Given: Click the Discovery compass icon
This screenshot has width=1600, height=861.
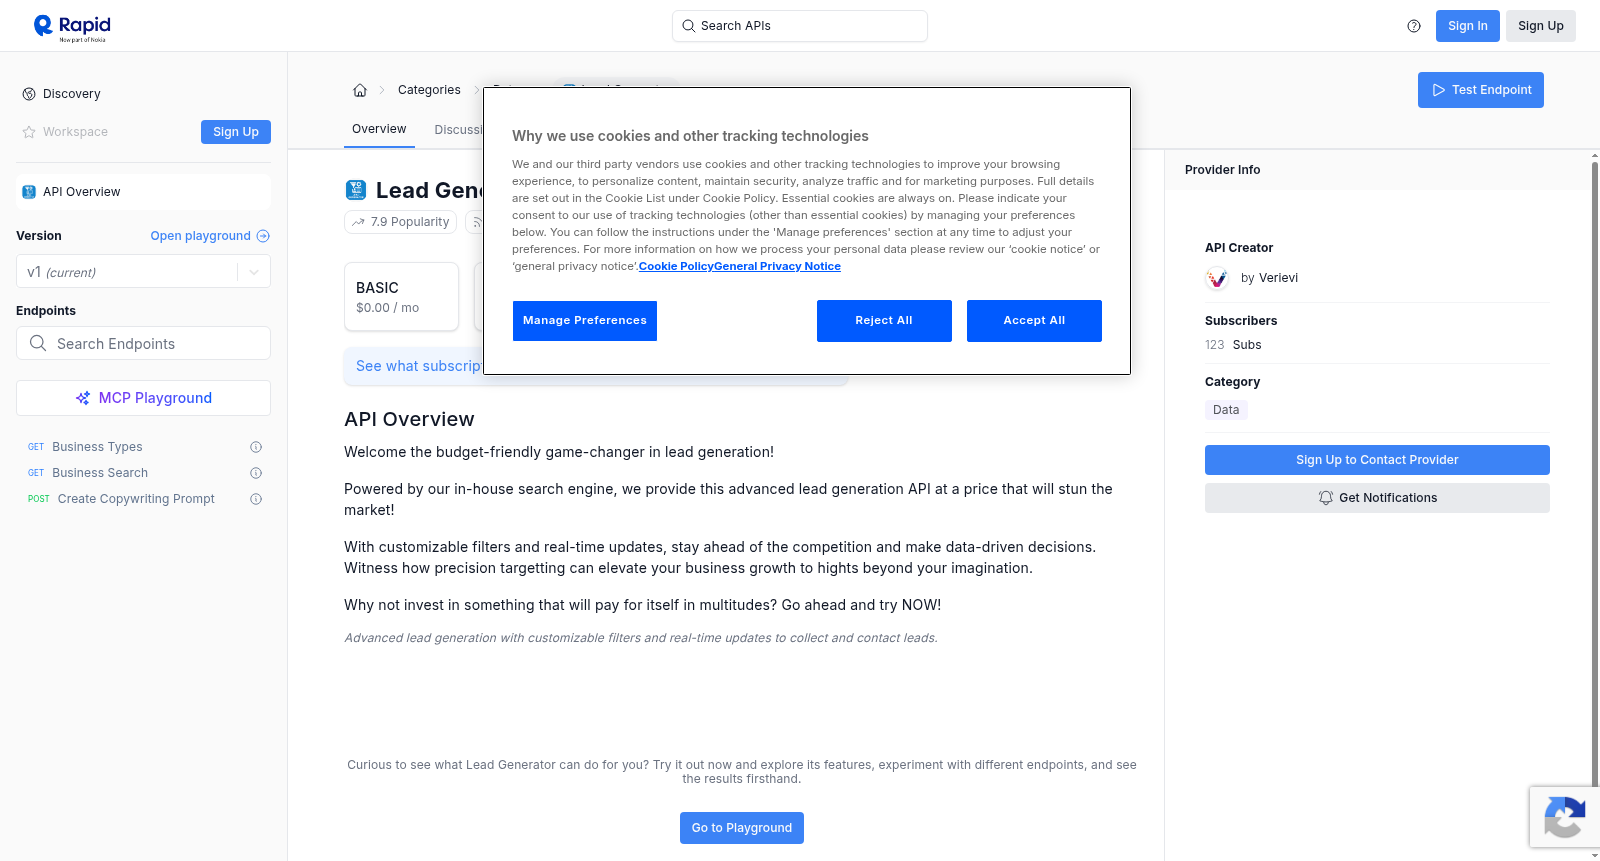Looking at the screenshot, I should (x=29, y=94).
